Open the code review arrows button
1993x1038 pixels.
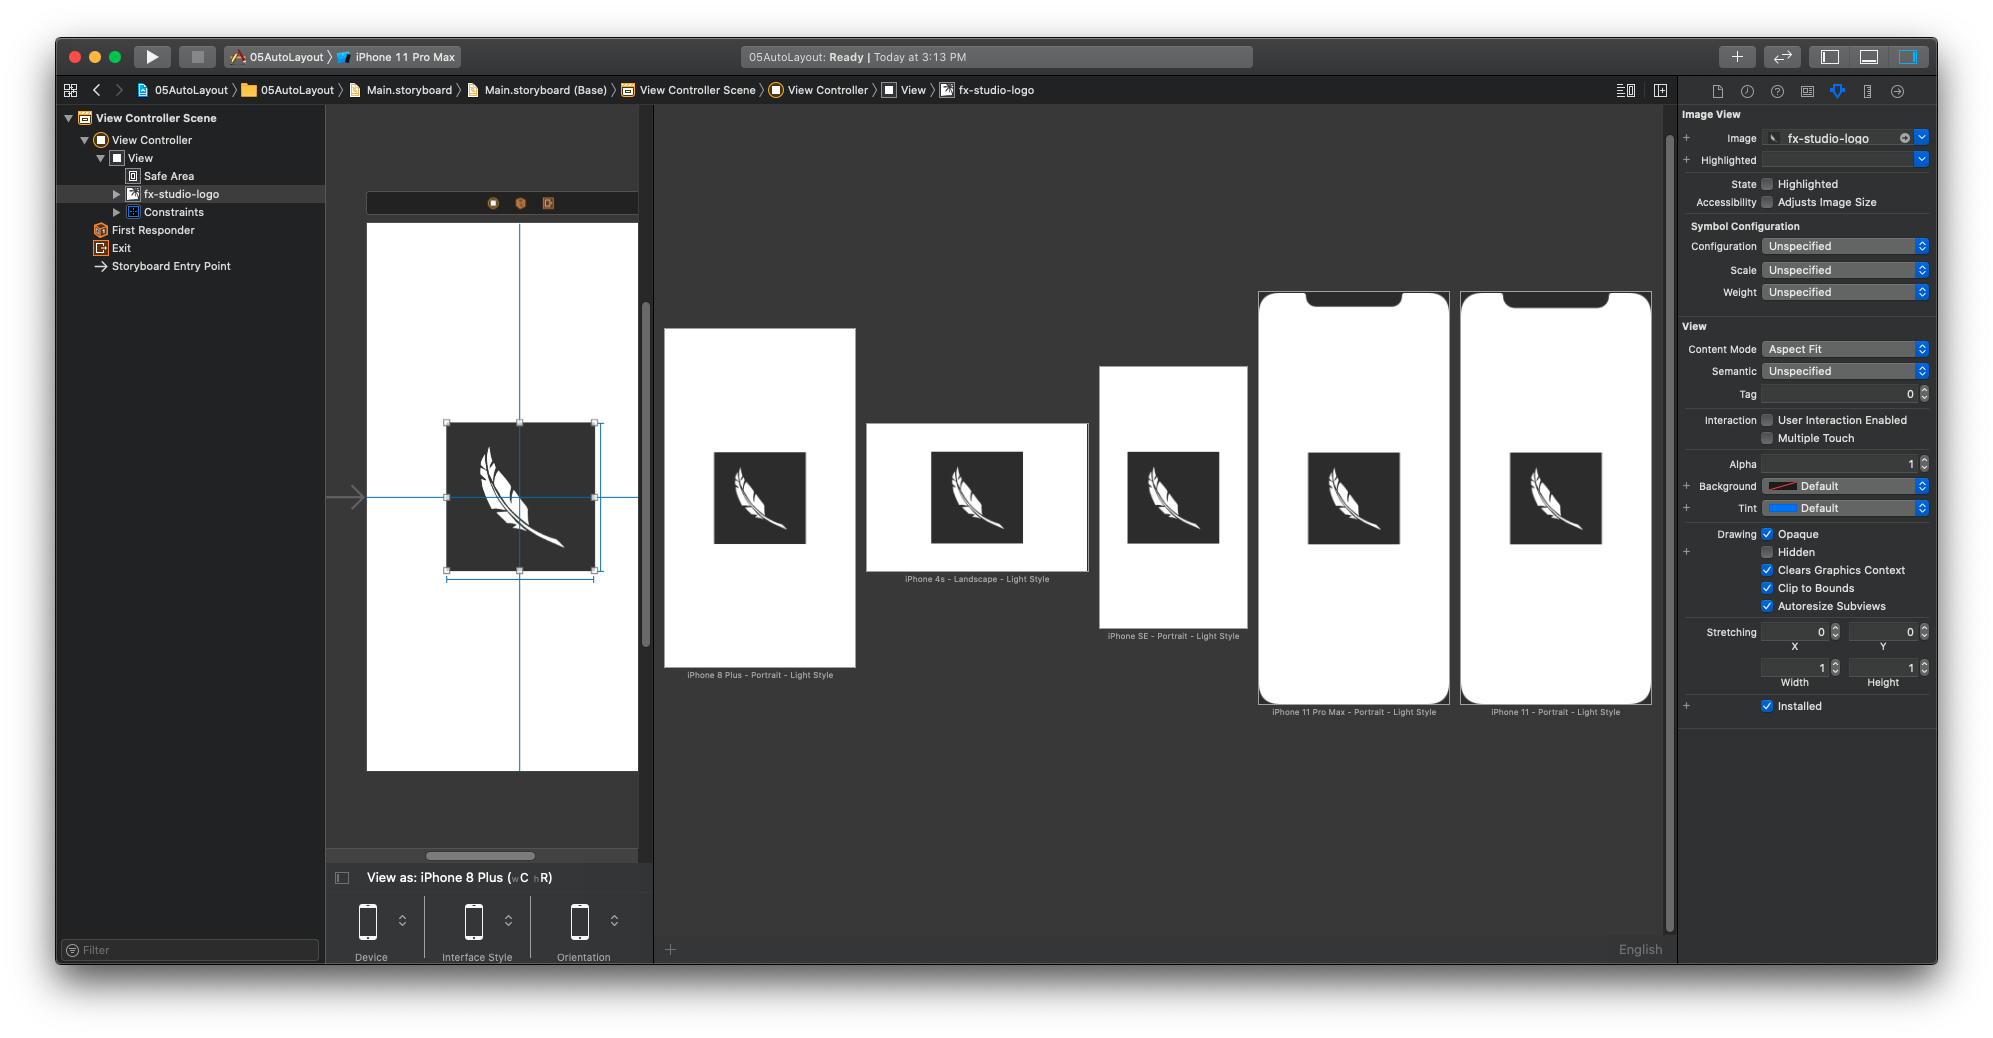tap(1782, 57)
